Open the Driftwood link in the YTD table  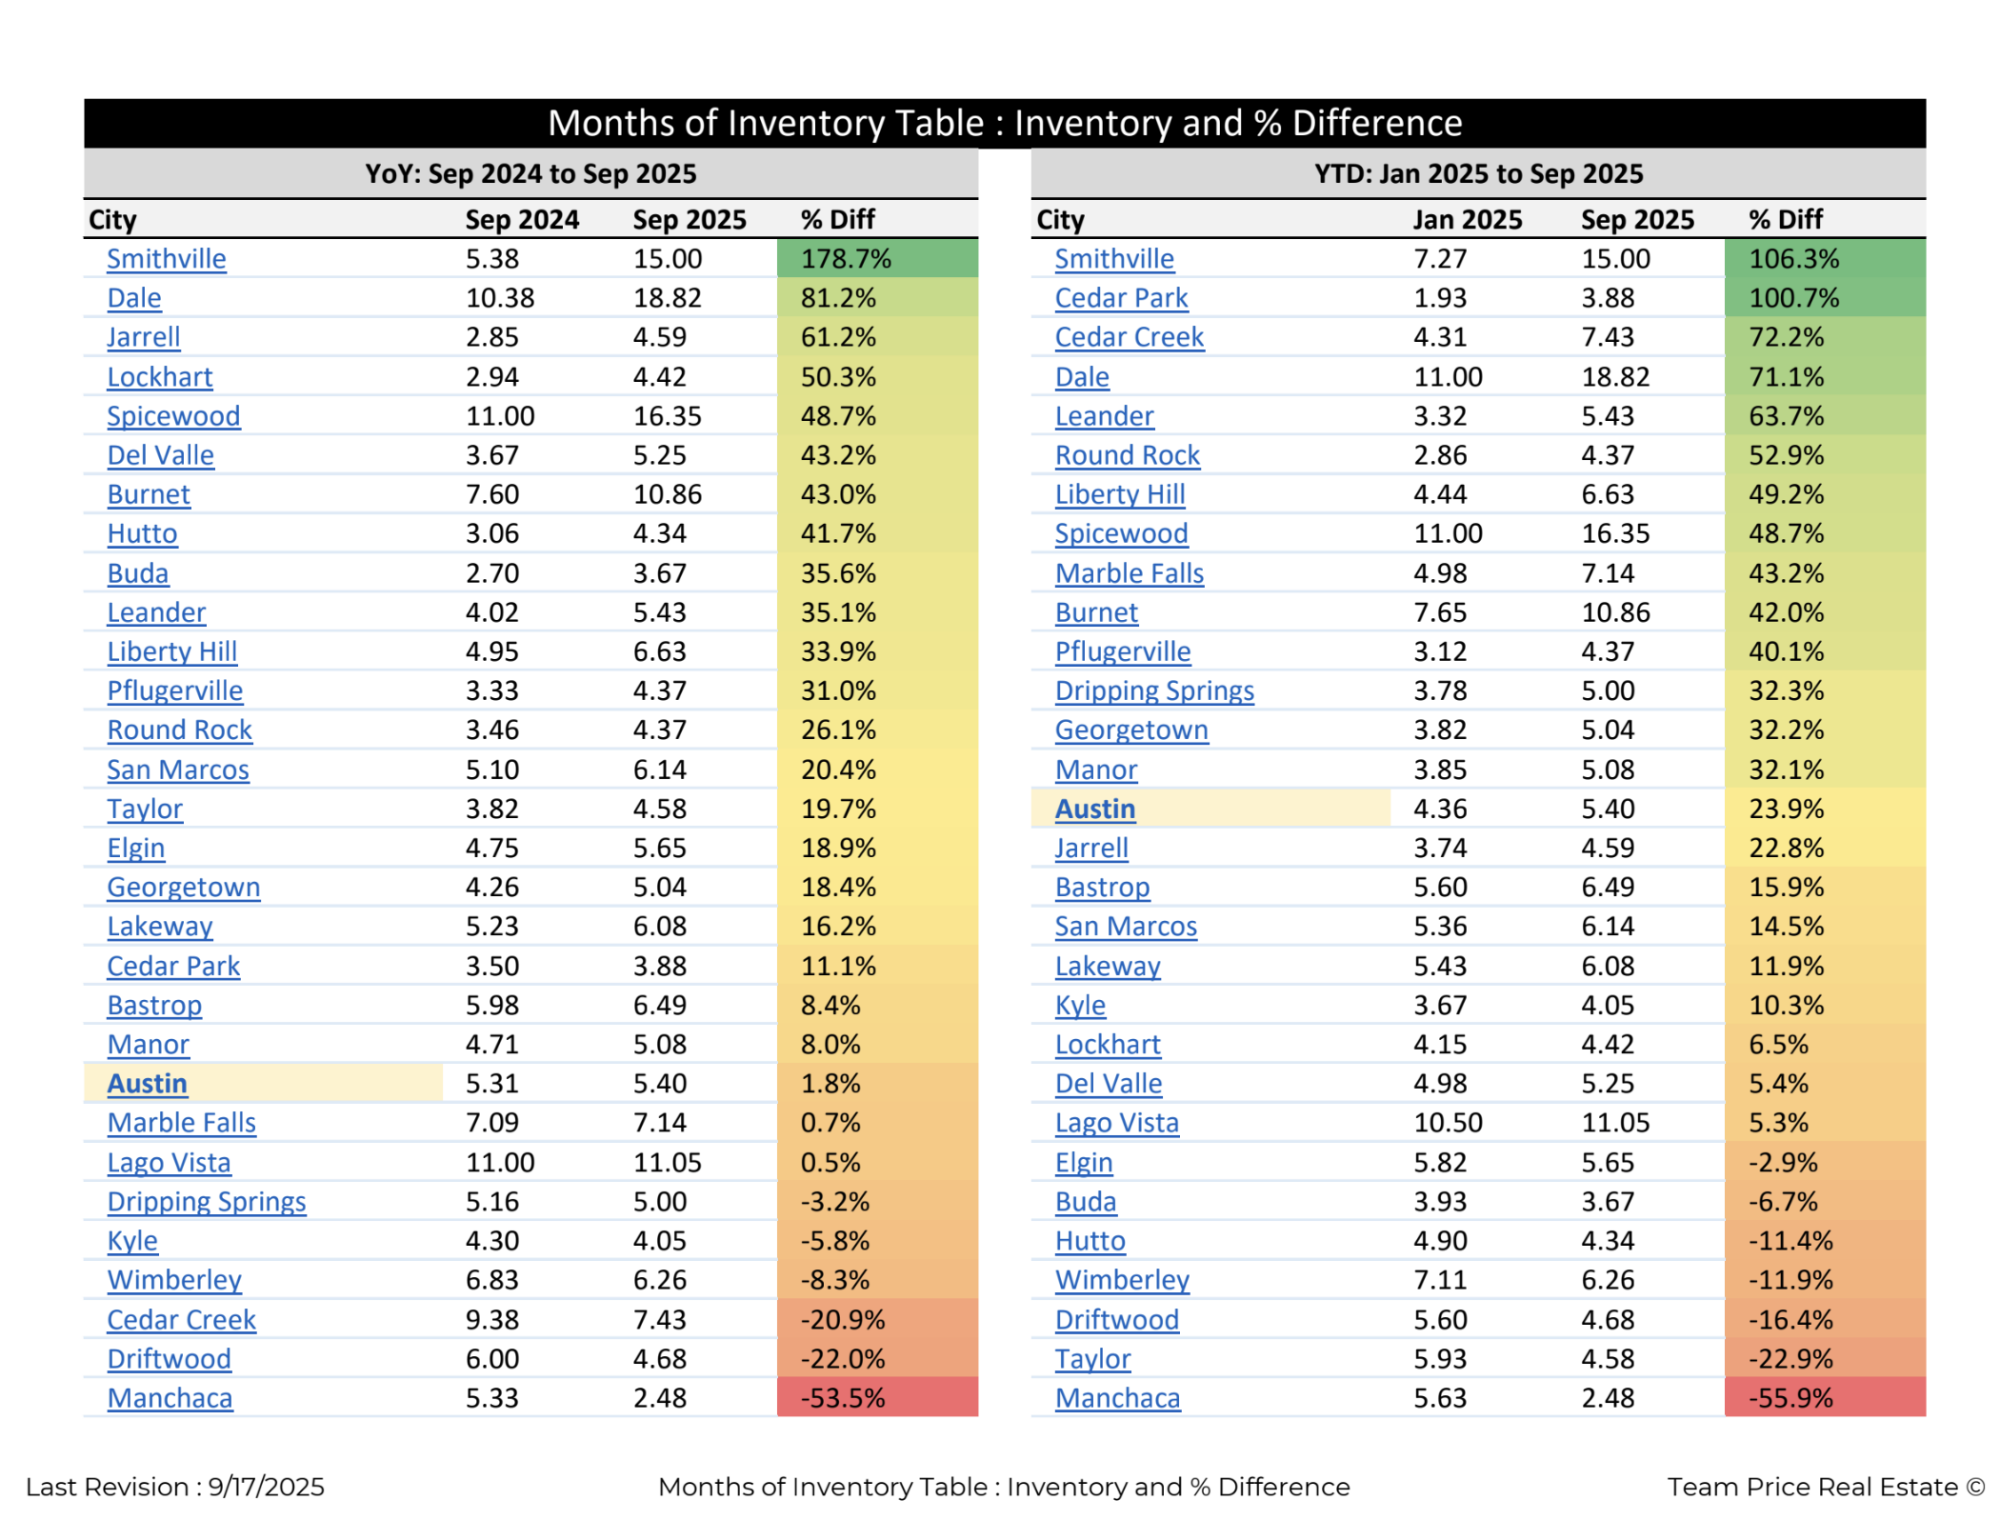(1116, 1320)
